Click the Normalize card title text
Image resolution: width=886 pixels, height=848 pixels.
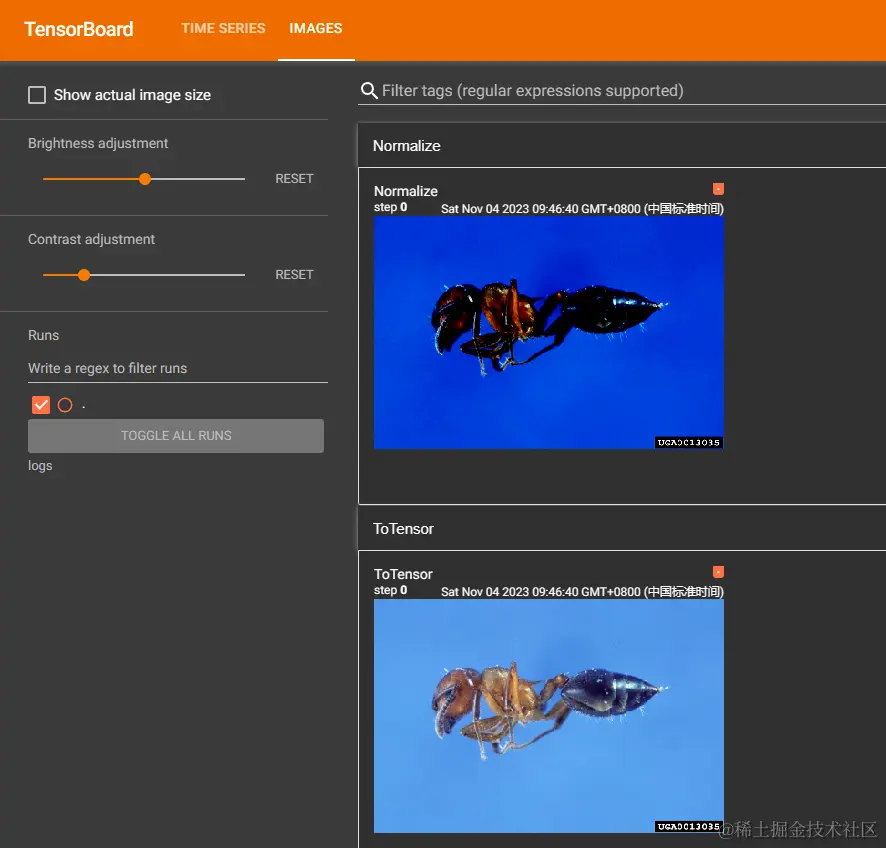click(x=406, y=191)
